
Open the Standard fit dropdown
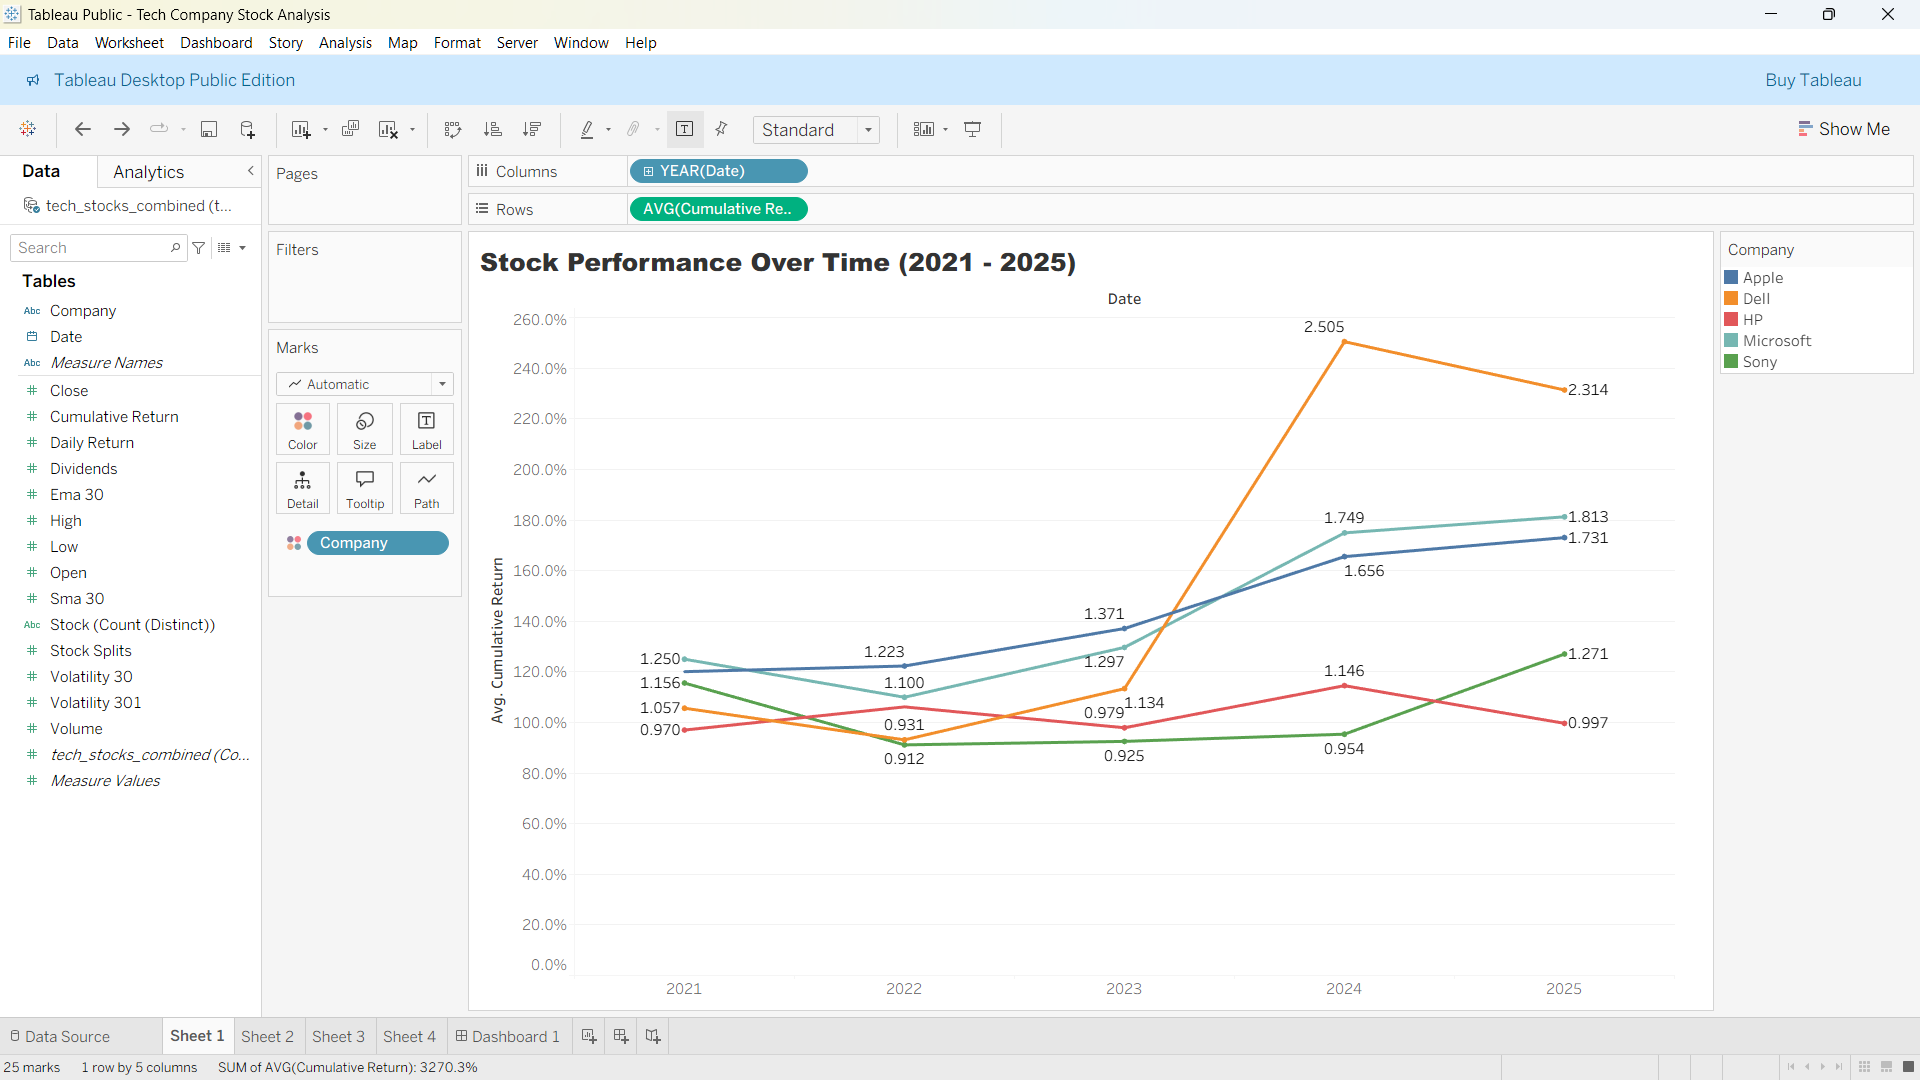point(816,130)
